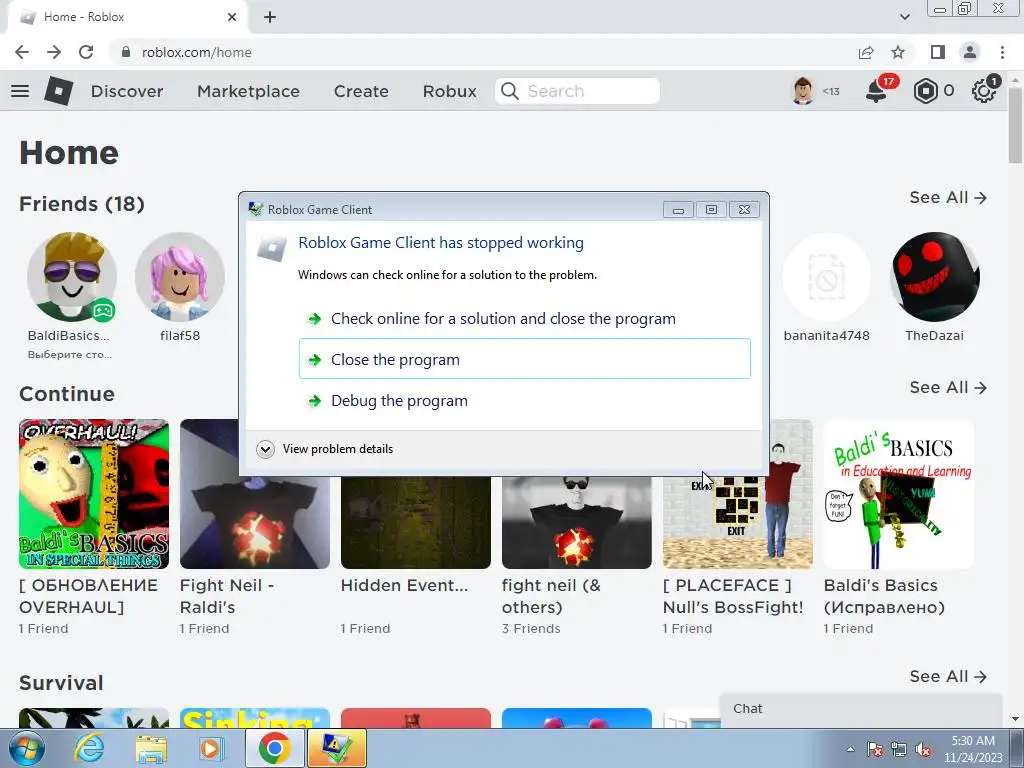This screenshot has width=1024, height=768.
Task: Close the Home - Roblox tab
Action: (x=232, y=17)
